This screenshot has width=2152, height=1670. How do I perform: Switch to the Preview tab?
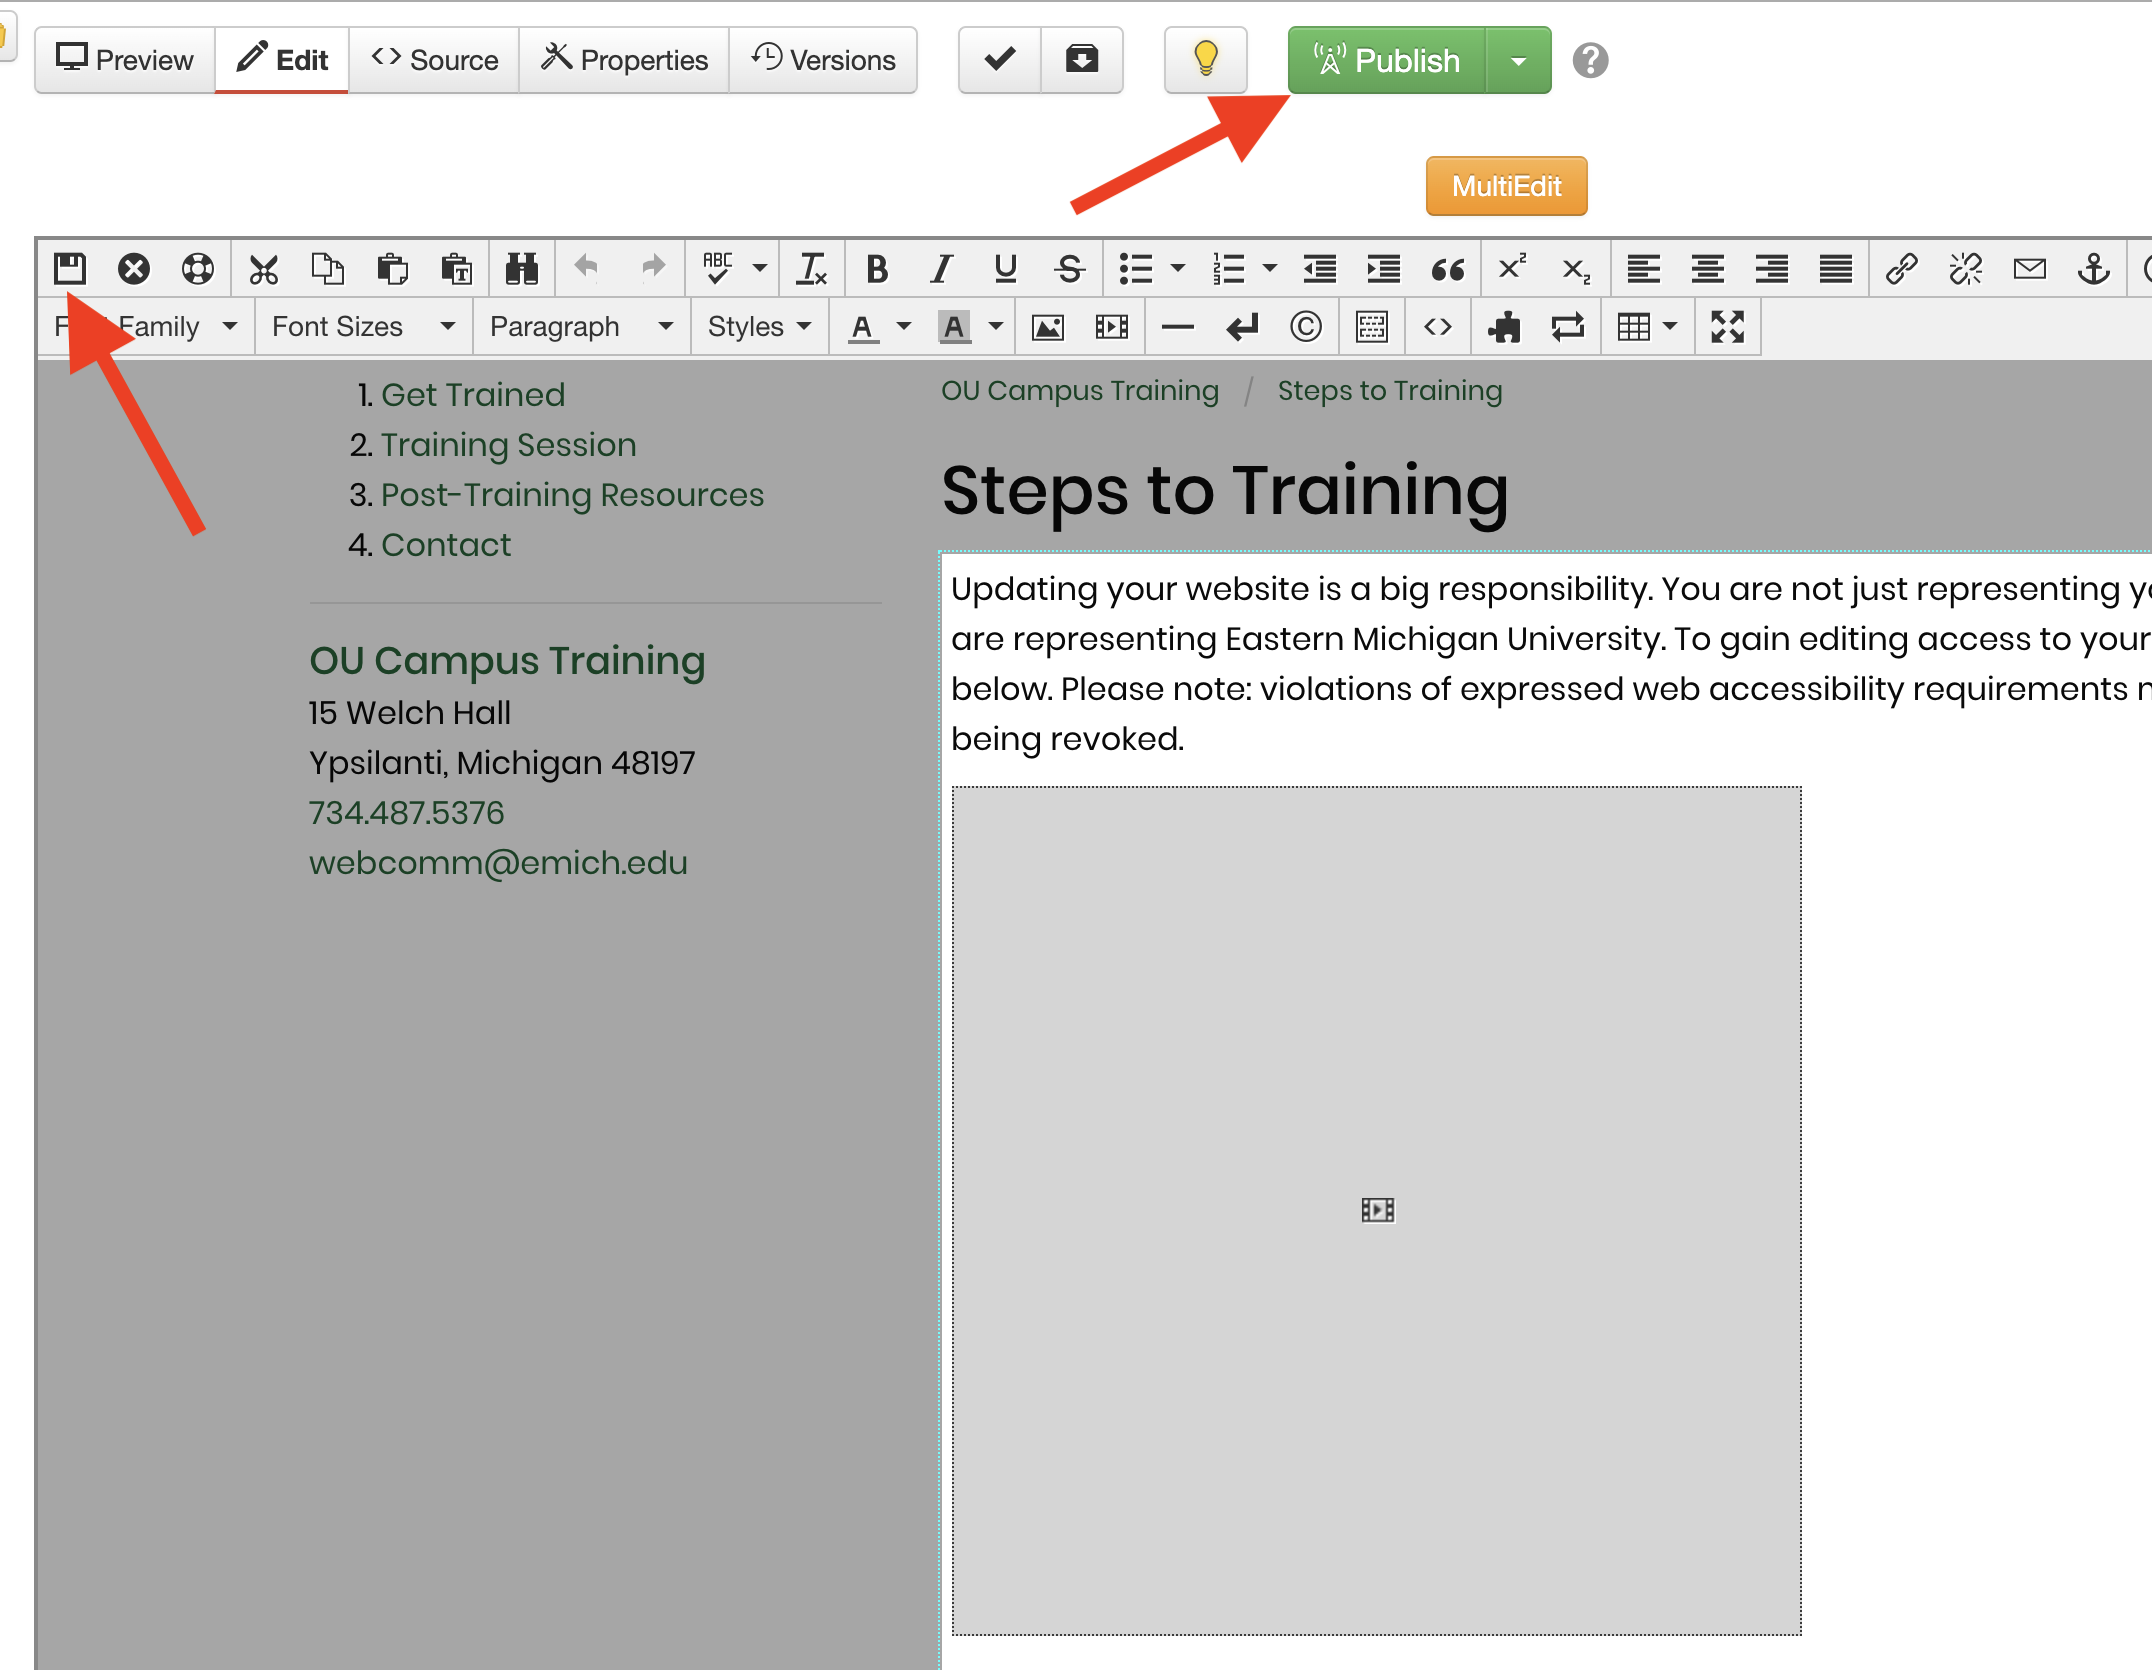tap(125, 60)
